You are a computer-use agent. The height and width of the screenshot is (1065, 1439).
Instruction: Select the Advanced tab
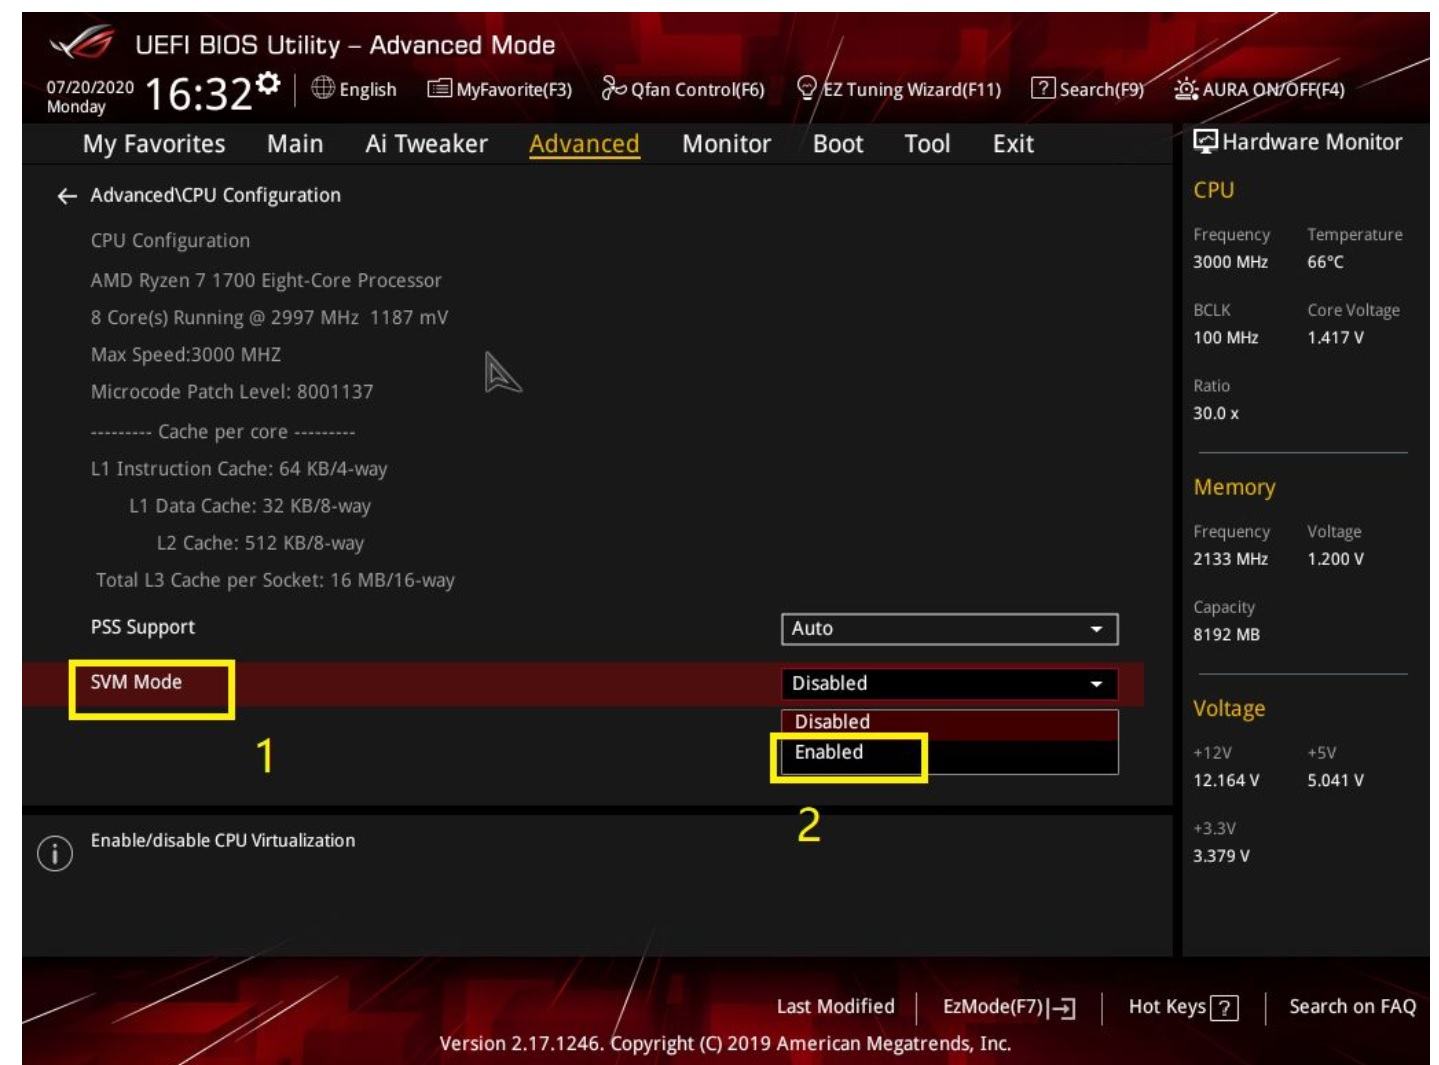point(584,144)
